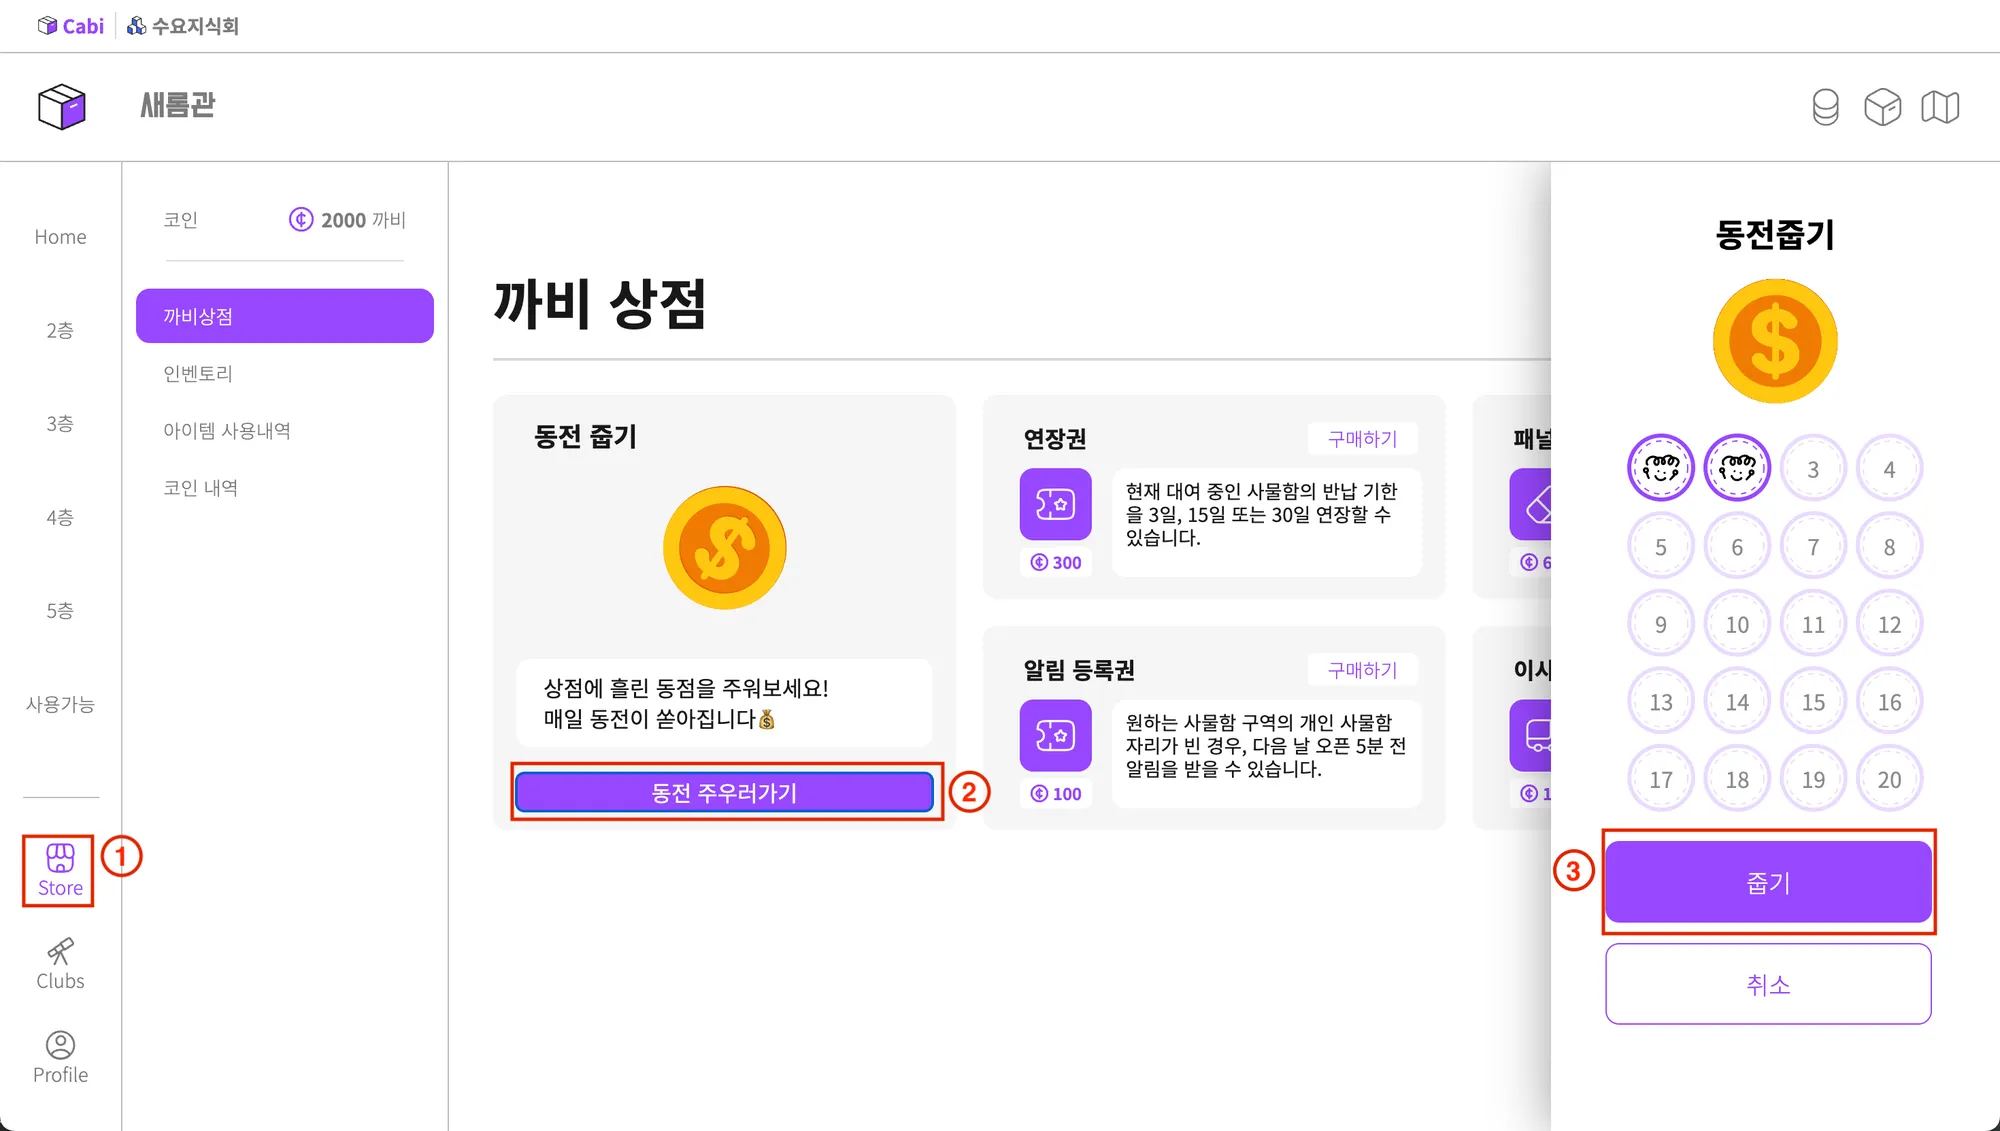Viewport: 2000px width, 1131px height.
Task: Click the 동전 주우러가기 button
Action: point(724,793)
